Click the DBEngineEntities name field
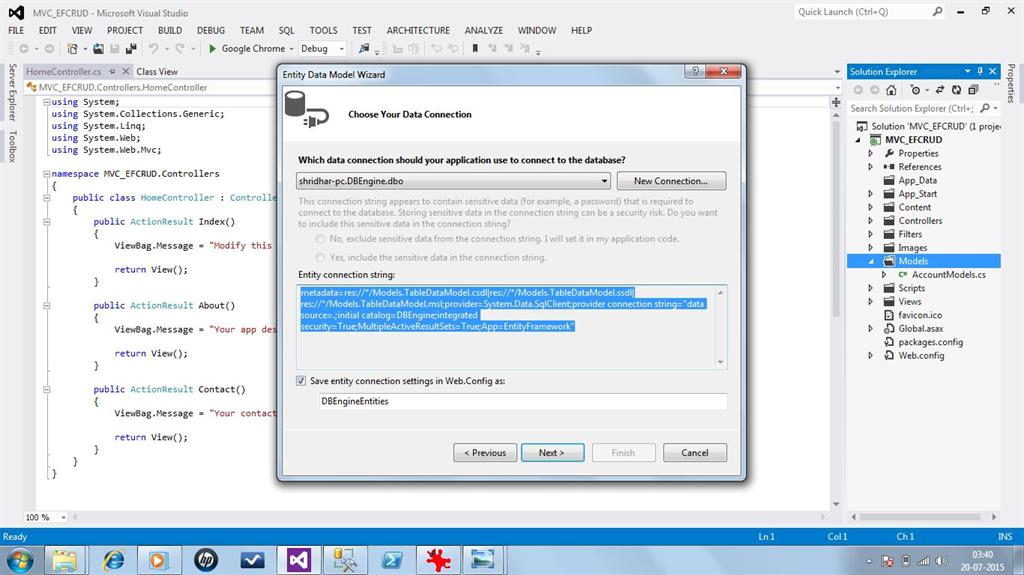 [523, 401]
